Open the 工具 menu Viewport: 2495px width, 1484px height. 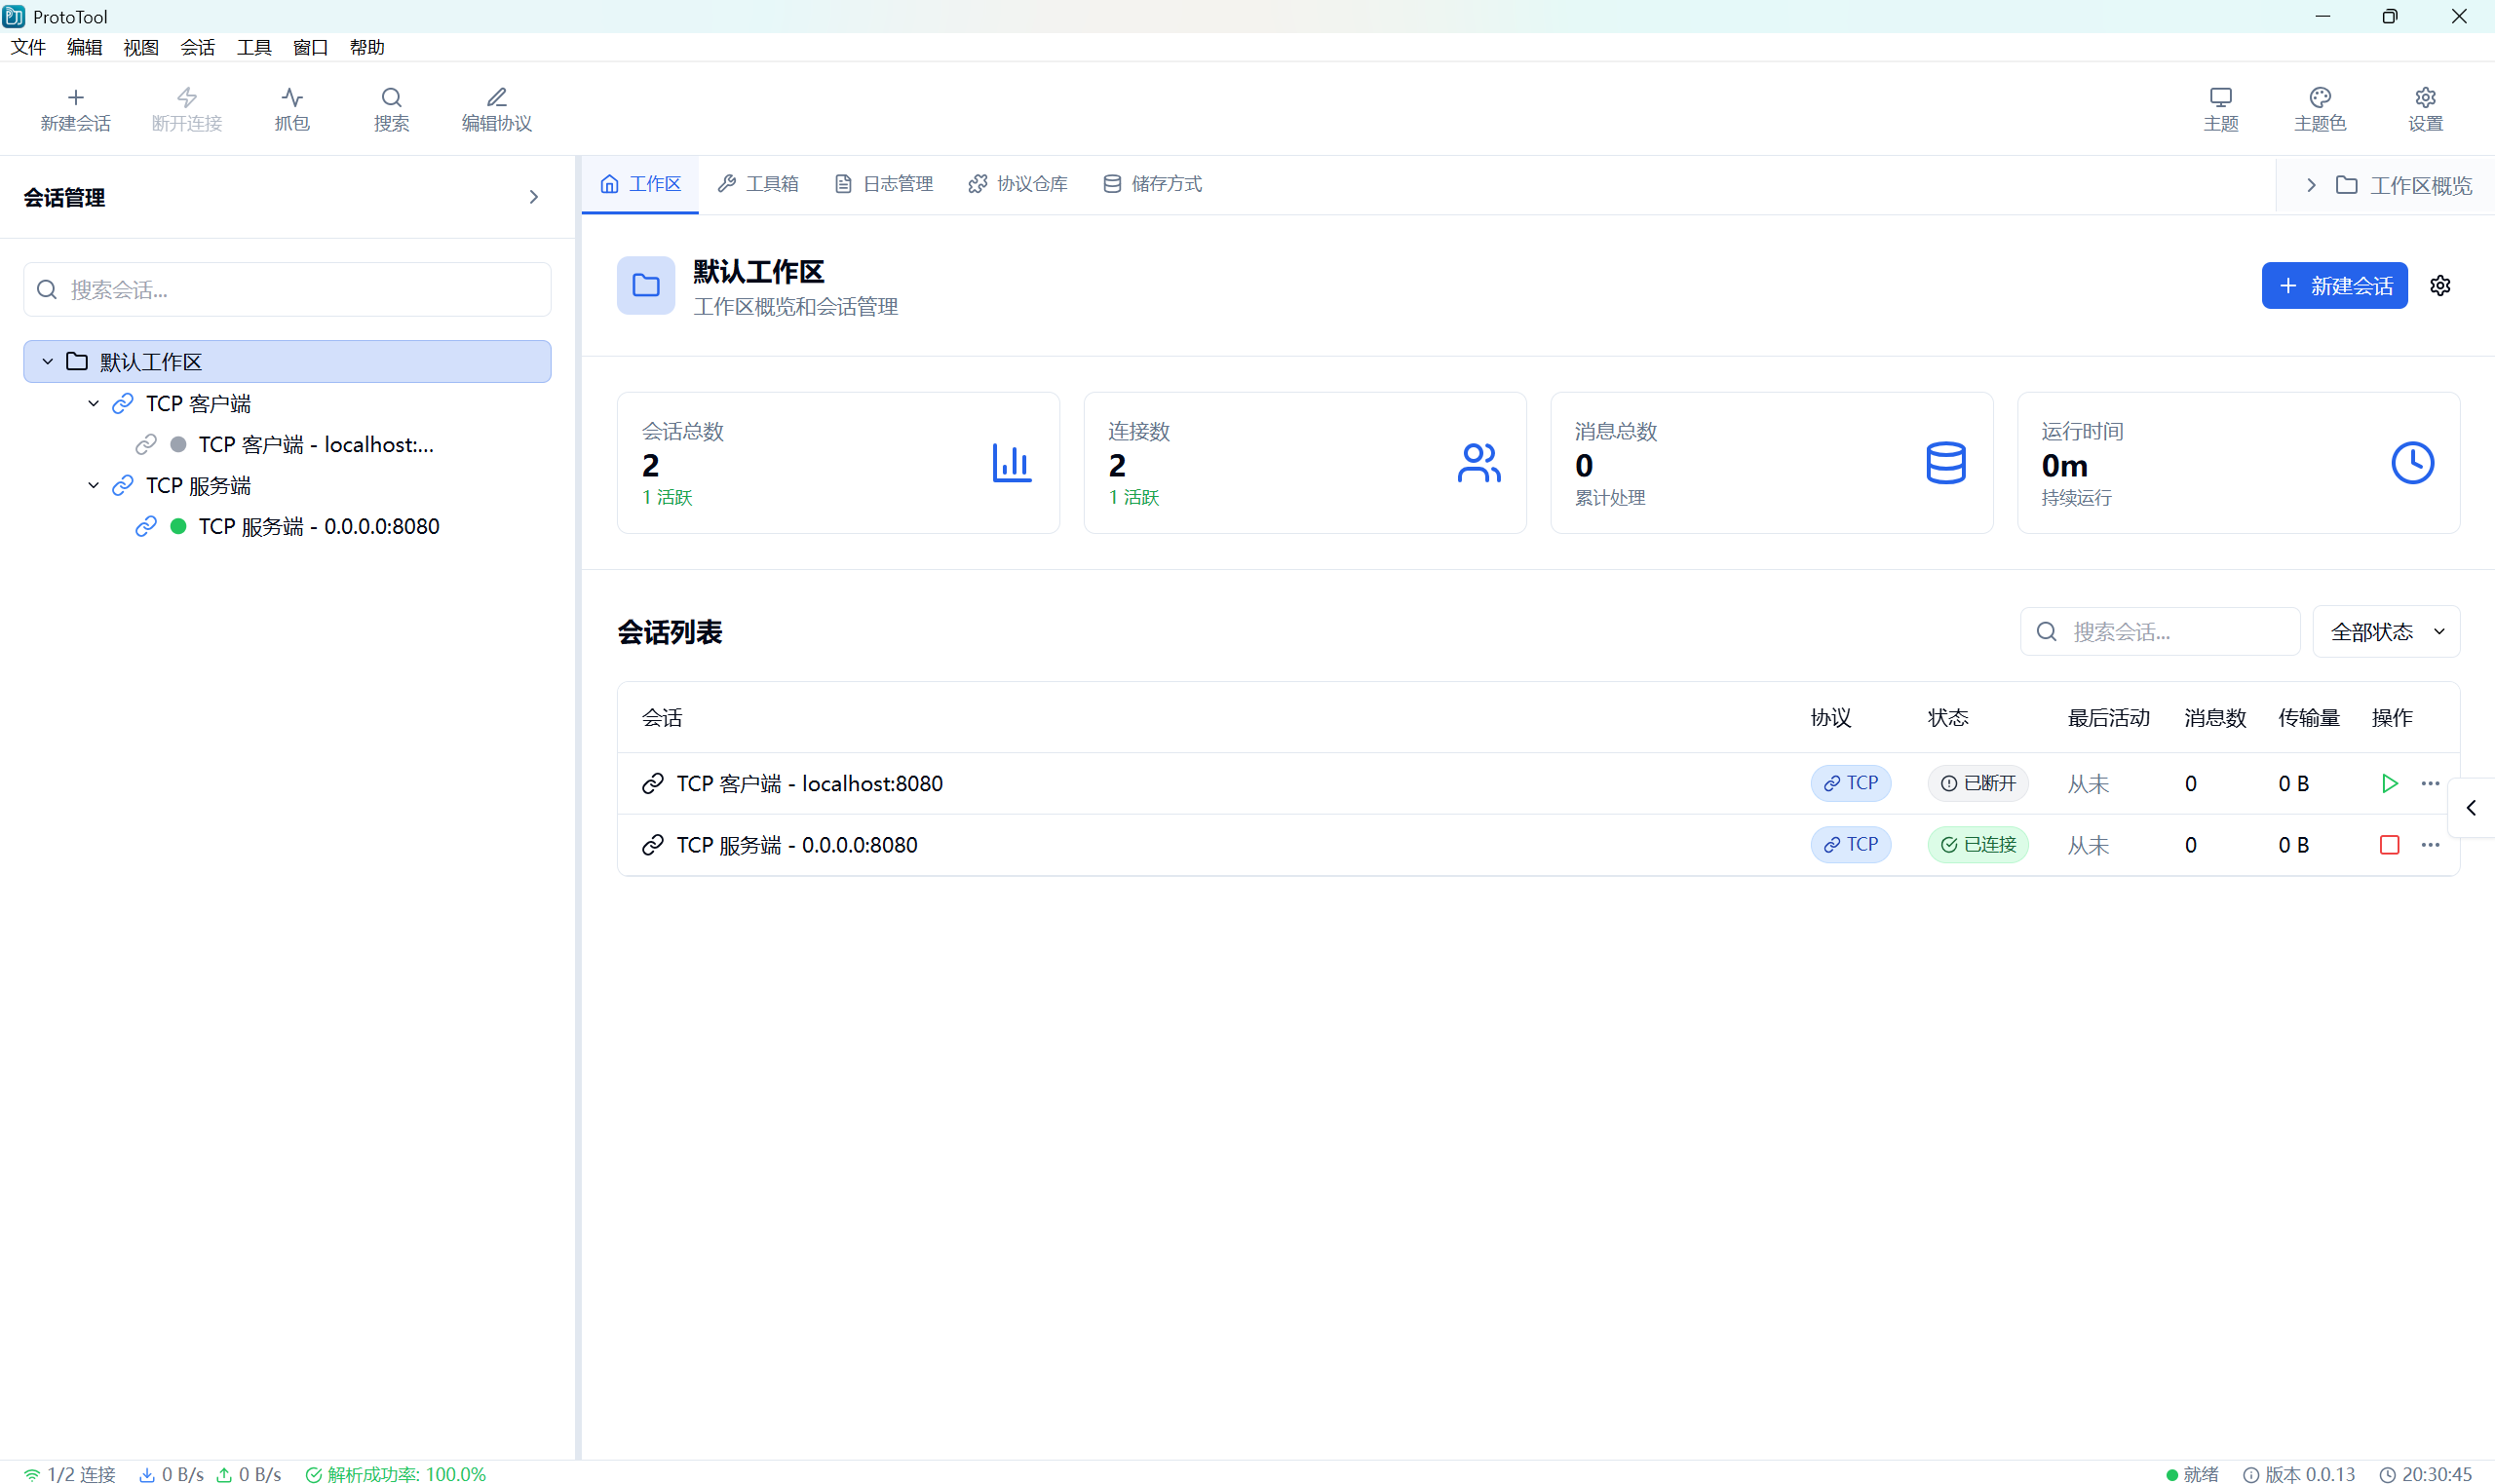click(x=253, y=47)
